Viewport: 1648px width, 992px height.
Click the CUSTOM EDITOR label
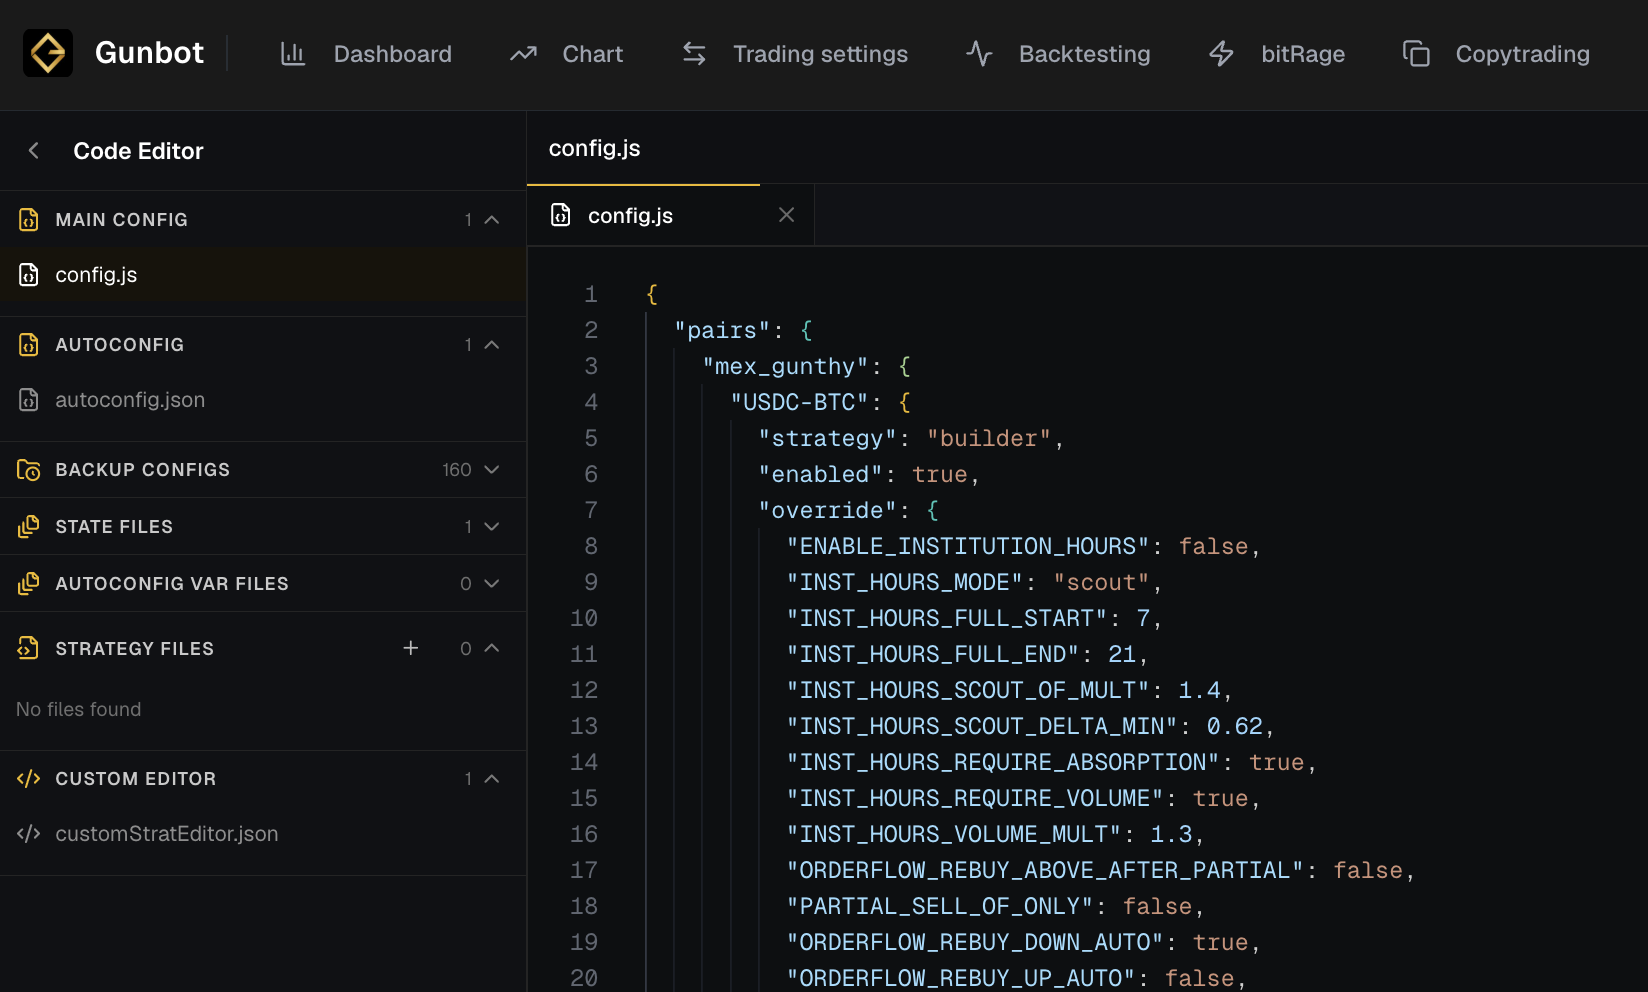[135, 779]
